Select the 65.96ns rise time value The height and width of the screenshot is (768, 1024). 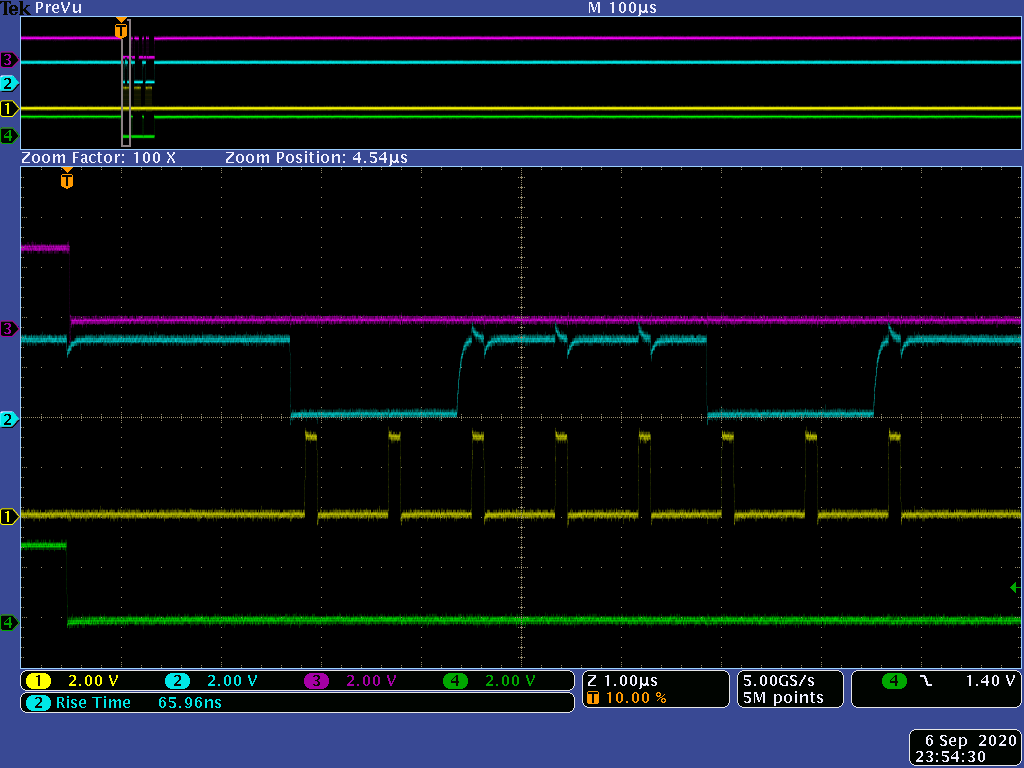pyautogui.click(x=190, y=703)
